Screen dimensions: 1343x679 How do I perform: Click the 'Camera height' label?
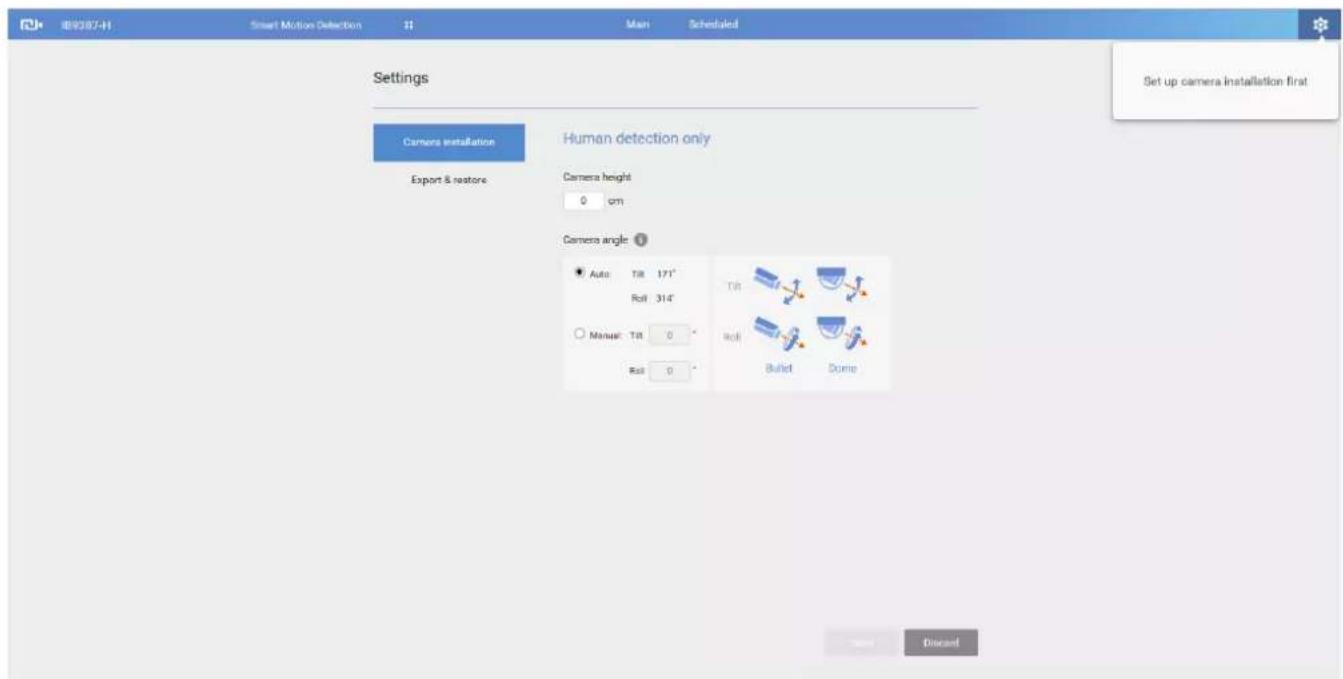(x=598, y=177)
